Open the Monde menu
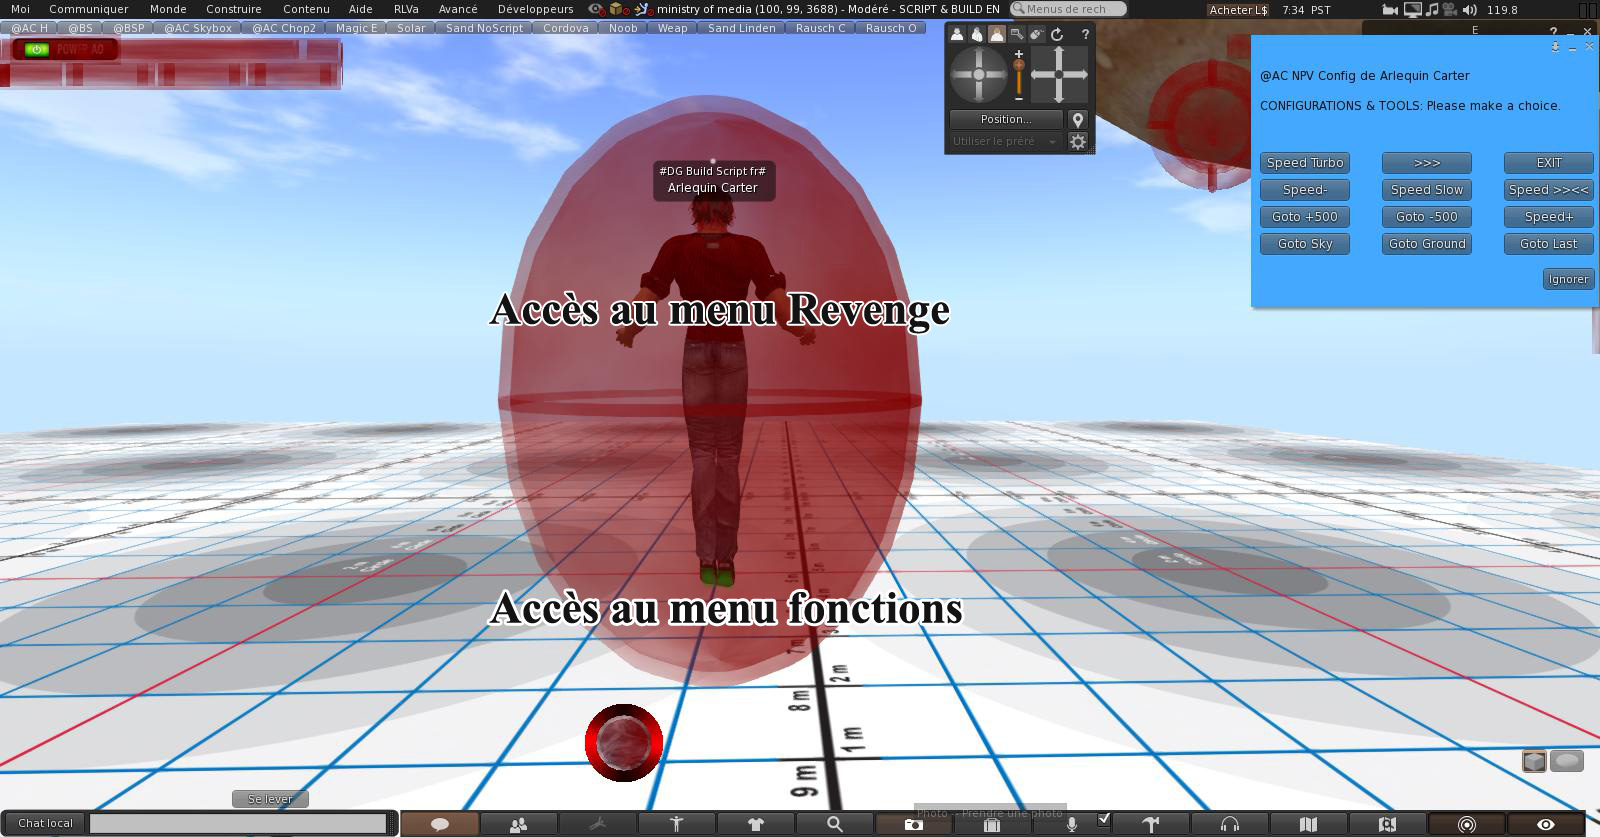The height and width of the screenshot is (837, 1600). pos(168,9)
